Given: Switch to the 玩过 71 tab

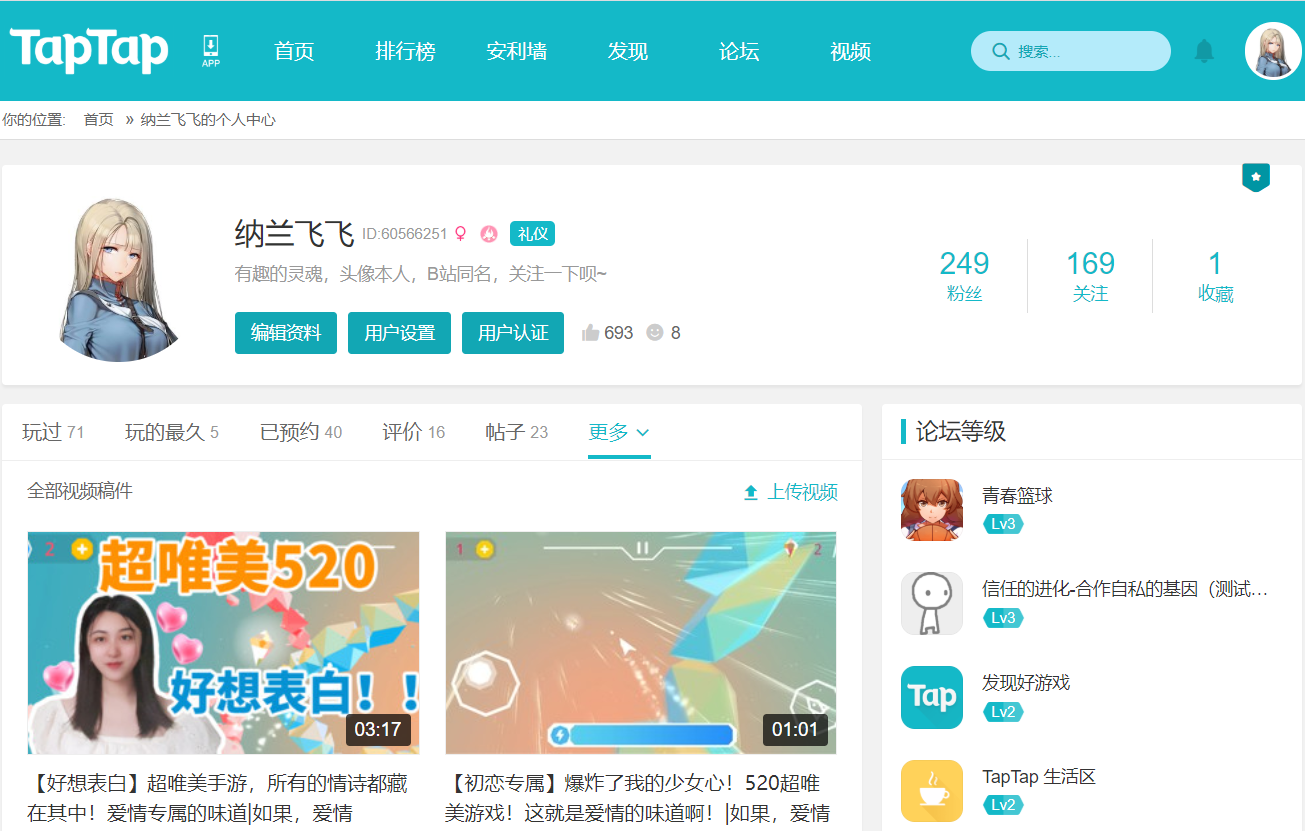Looking at the screenshot, I should (x=53, y=432).
